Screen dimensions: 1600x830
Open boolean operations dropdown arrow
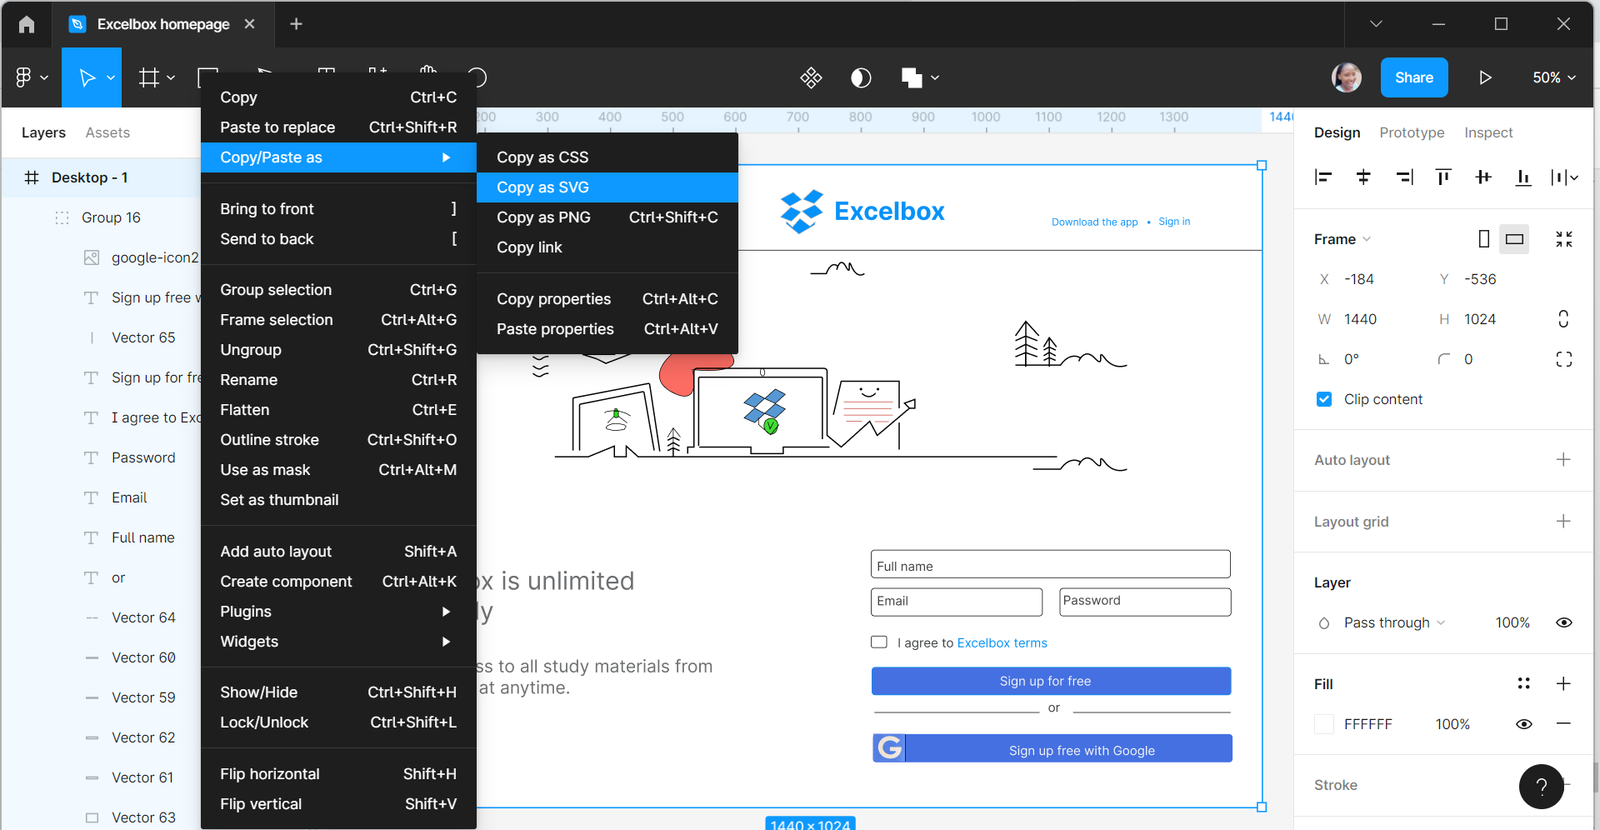coord(935,78)
